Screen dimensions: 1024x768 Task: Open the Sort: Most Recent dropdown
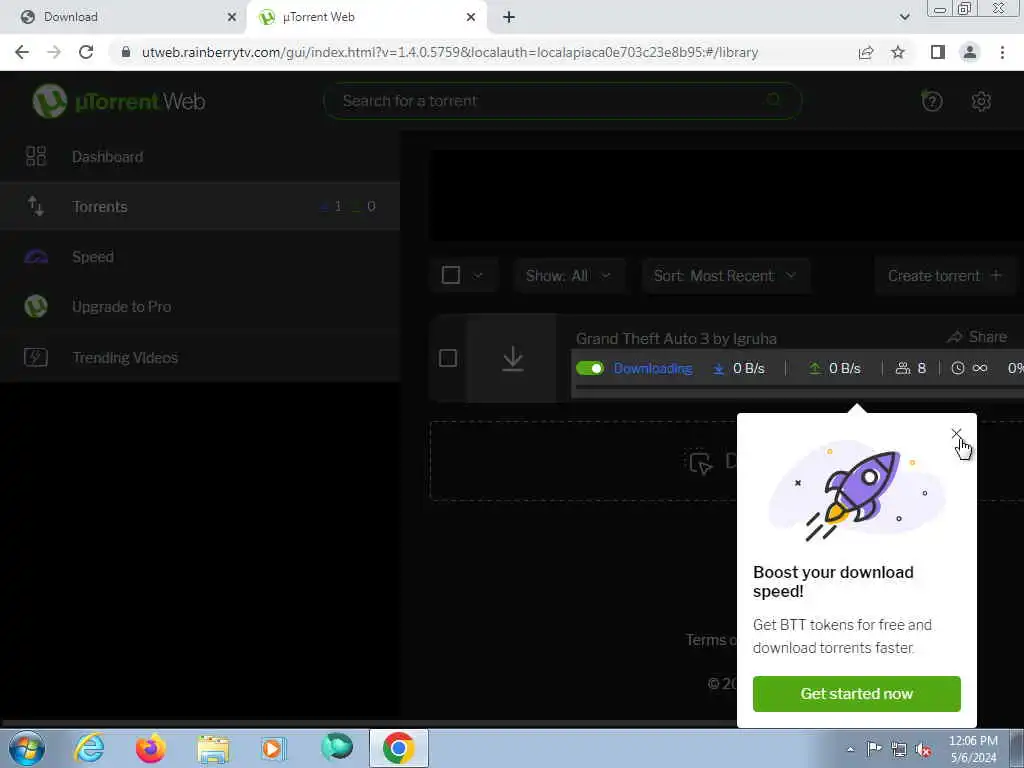pos(725,276)
